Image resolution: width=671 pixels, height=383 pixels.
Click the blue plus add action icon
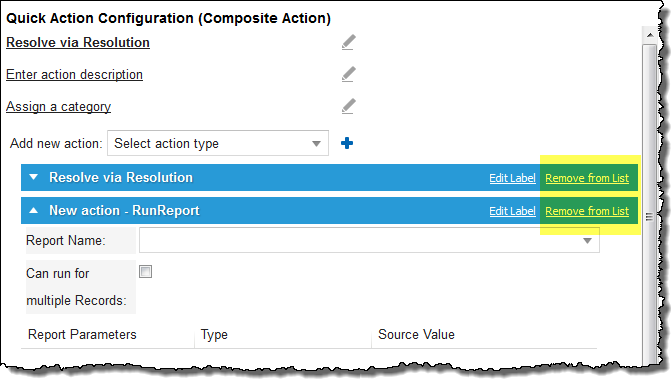point(347,143)
